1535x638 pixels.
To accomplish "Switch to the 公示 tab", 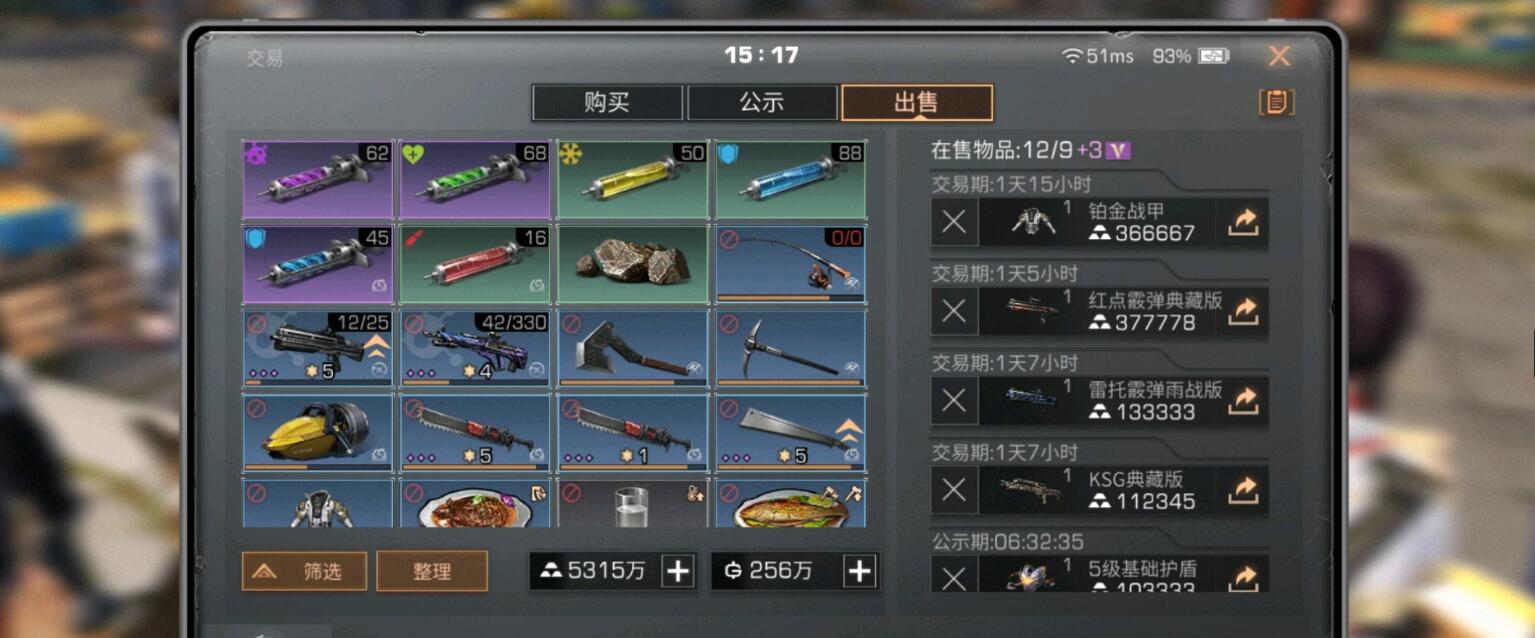I will [x=762, y=103].
